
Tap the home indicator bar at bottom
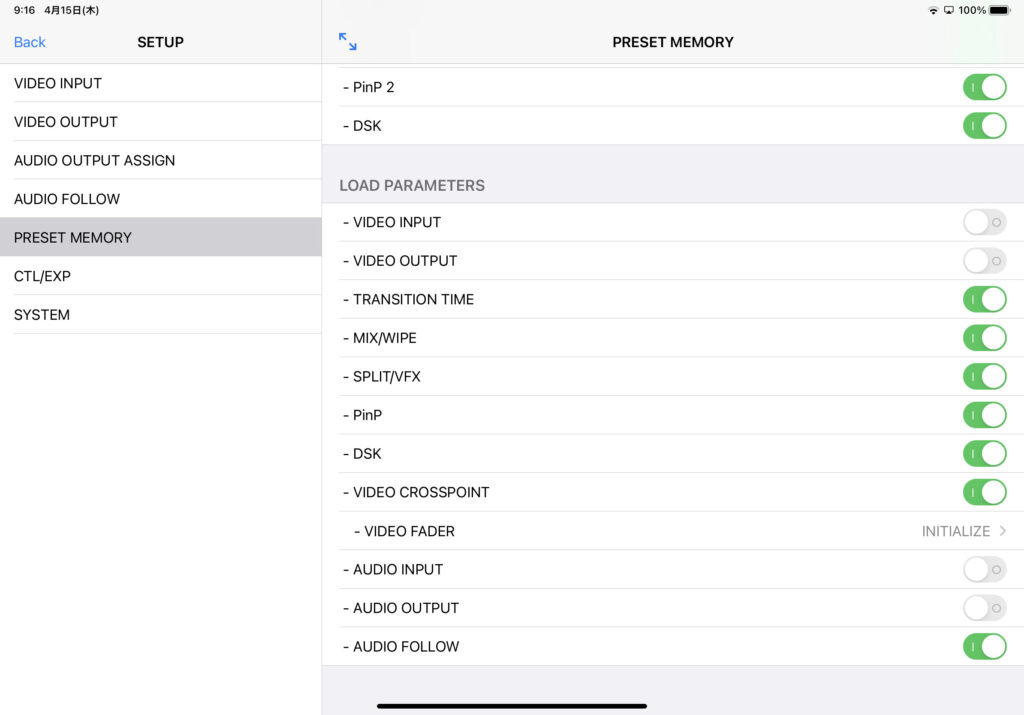[512, 706]
